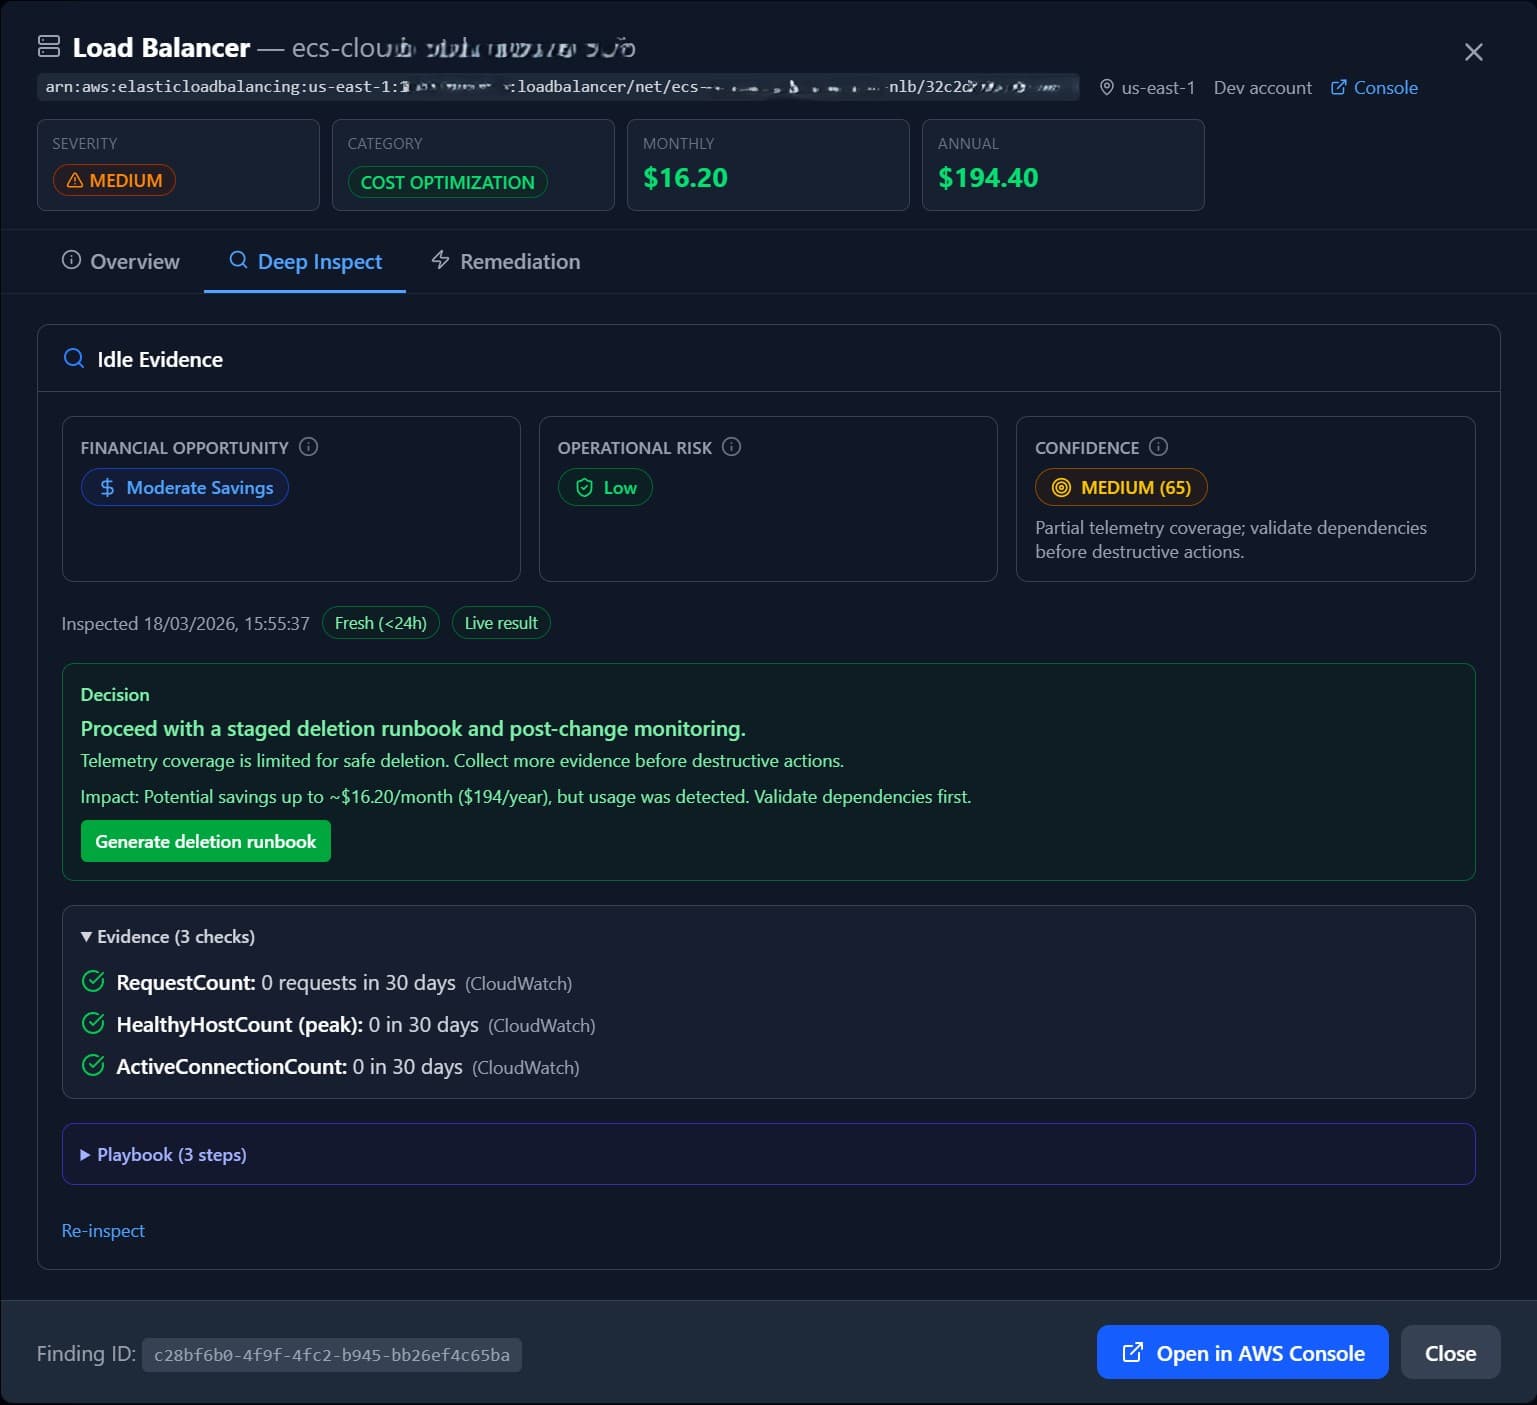This screenshot has width=1537, height=1405.
Task: Open the Remediation tab
Action: [506, 262]
